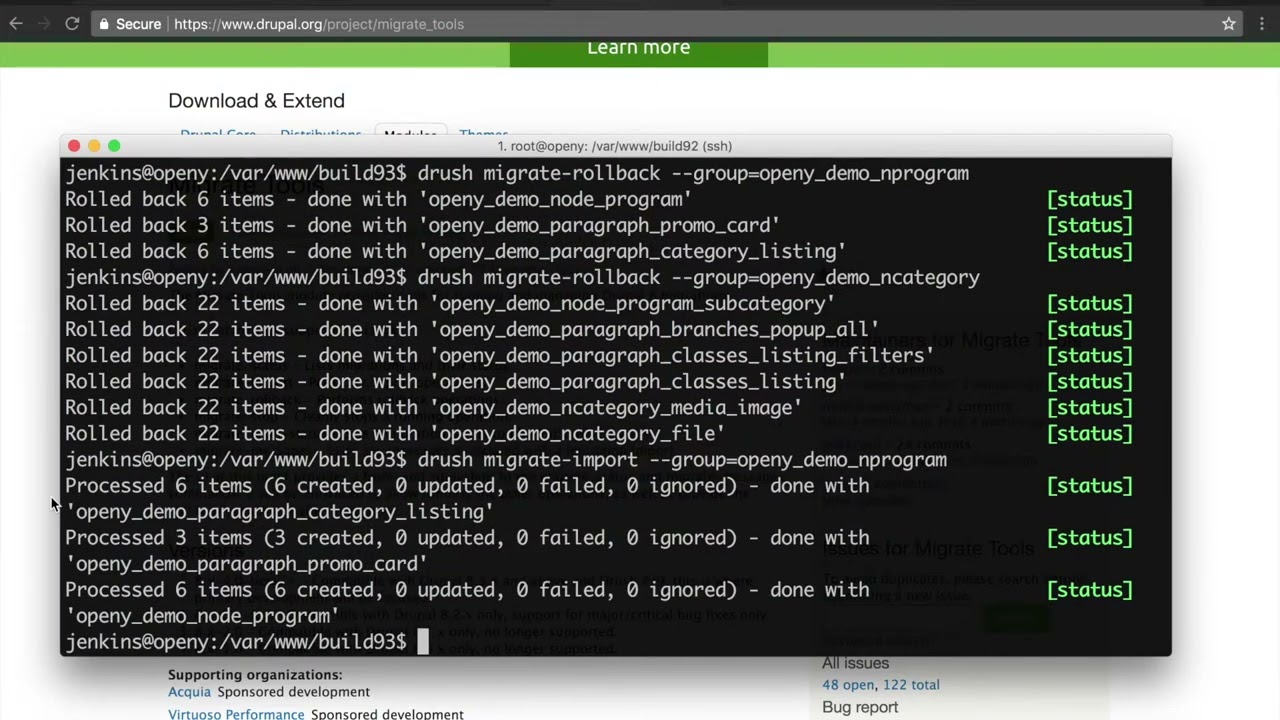Click 'openy_demo_paragraph_branches_popup_all' line

point(472,329)
